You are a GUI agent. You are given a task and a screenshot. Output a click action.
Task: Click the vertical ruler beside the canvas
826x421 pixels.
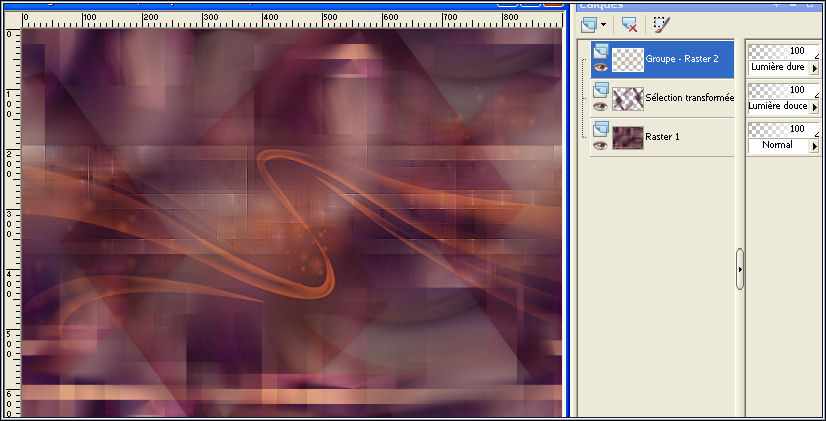[x=13, y=222]
